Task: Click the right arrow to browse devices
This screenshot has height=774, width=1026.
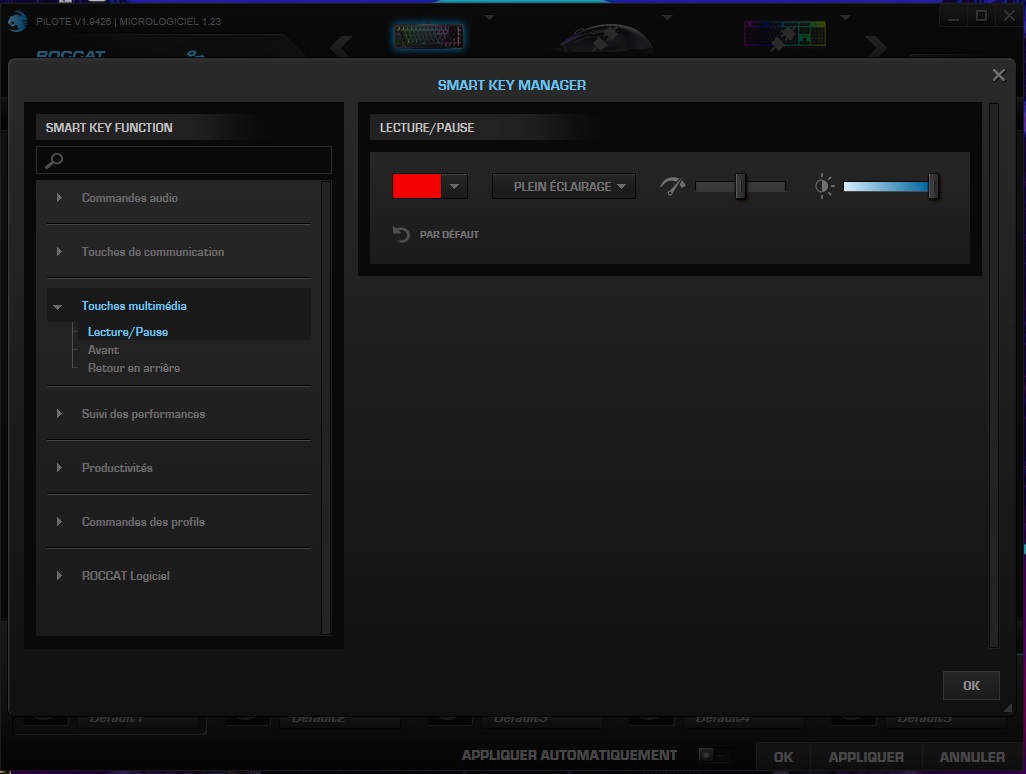Action: tap(877, 46)
